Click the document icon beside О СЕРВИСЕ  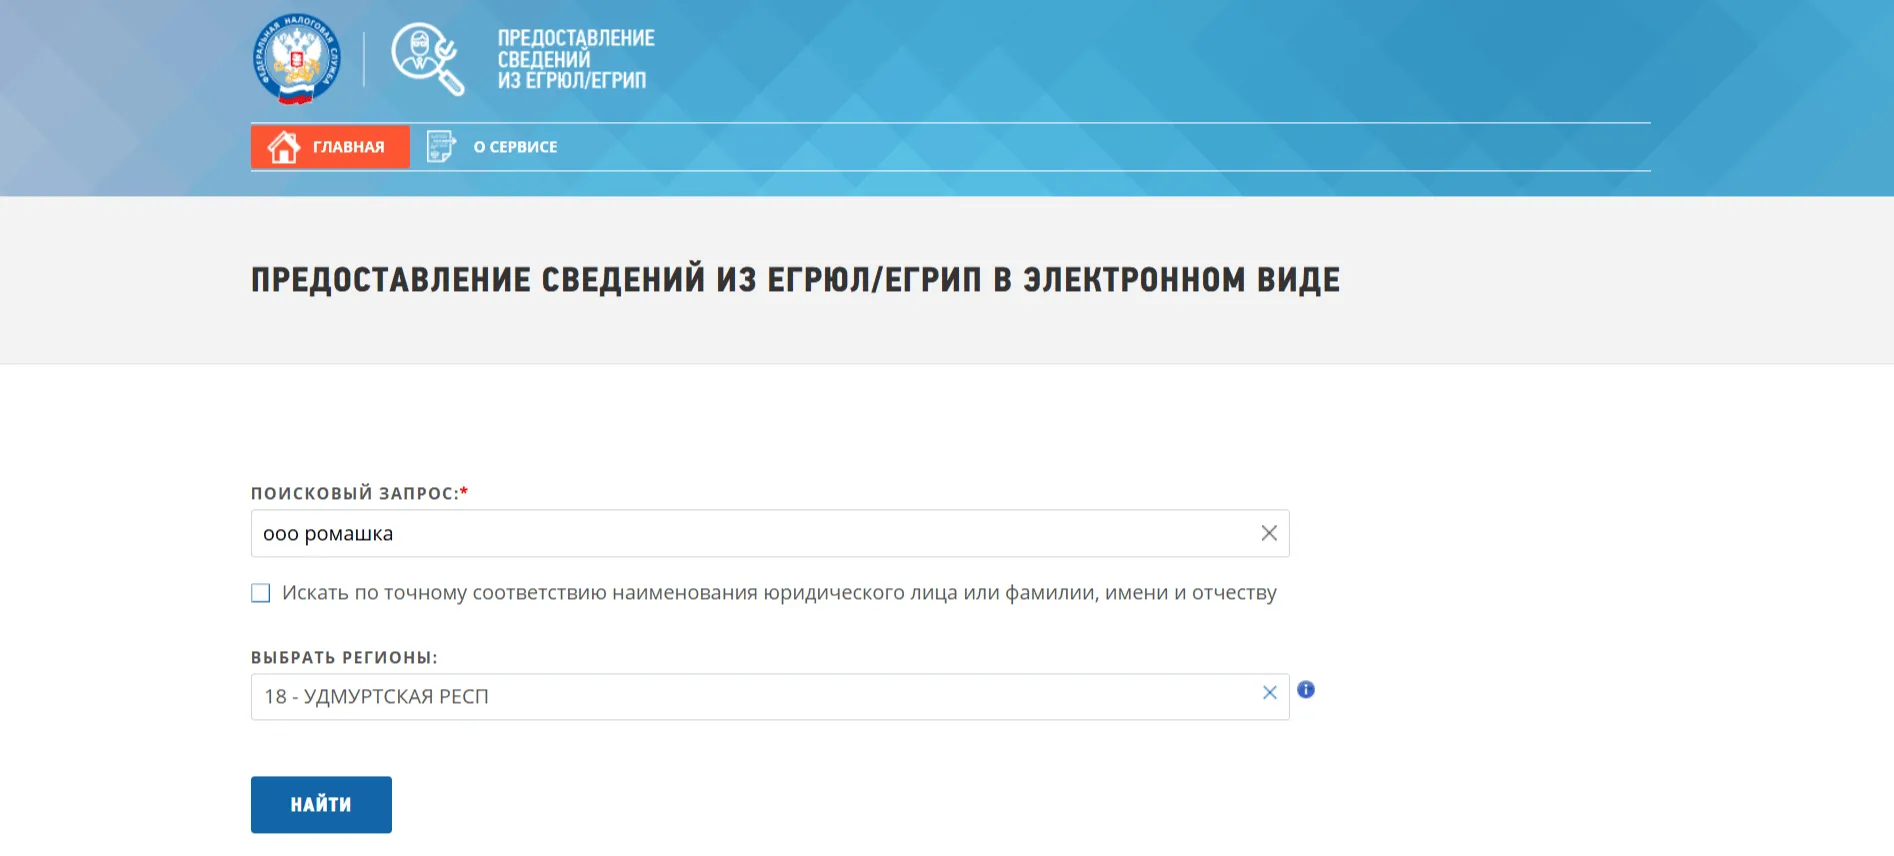pos(441,147)
